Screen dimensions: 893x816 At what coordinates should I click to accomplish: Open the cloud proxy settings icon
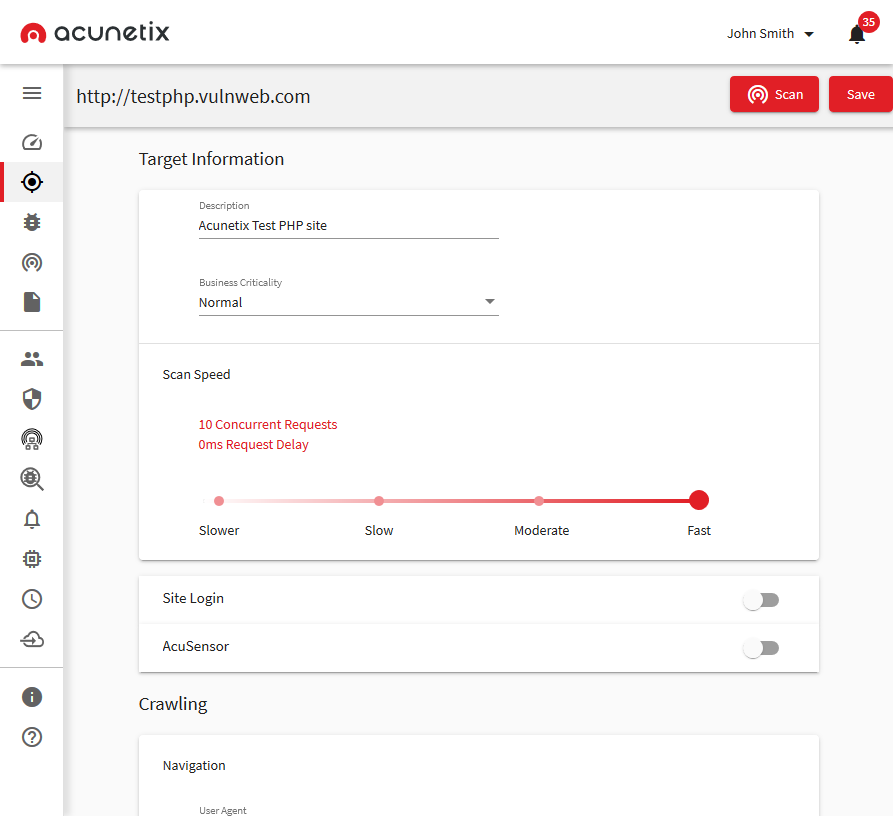[32, 639]
